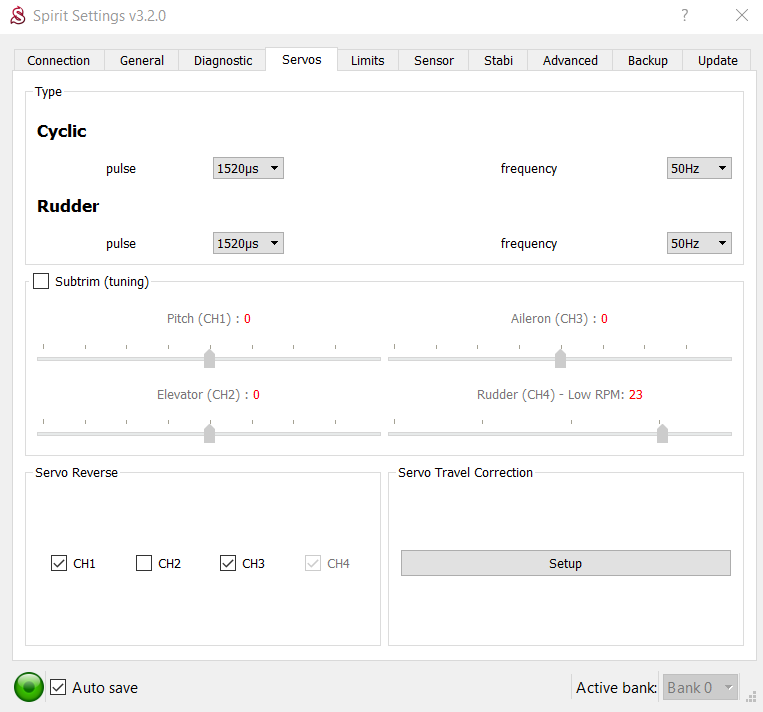Change Rudder frequency dropdown value
The width and height of the screenshot is (763, 712).
(x=699, y=243)
